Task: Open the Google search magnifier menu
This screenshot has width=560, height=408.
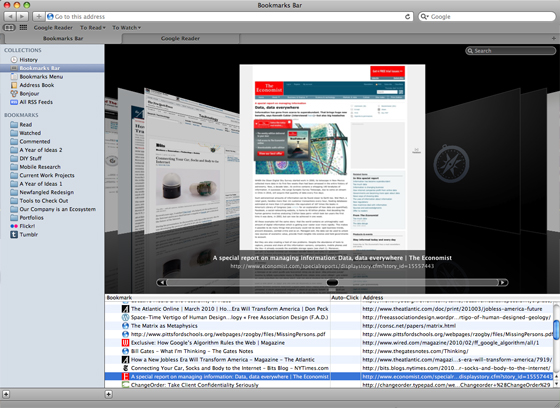Action: [x=425, y=16]
